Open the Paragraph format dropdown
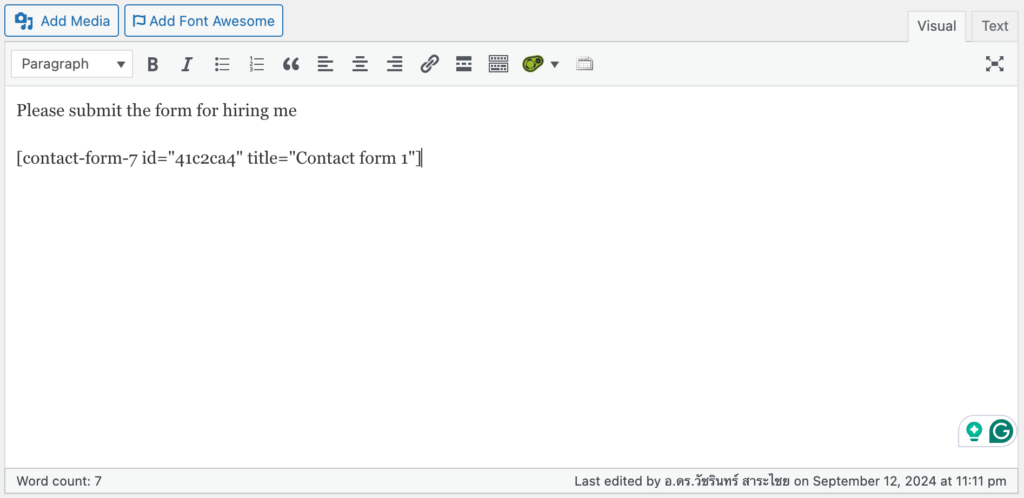This screenshot has height=498, width=1024. [71, 64]
